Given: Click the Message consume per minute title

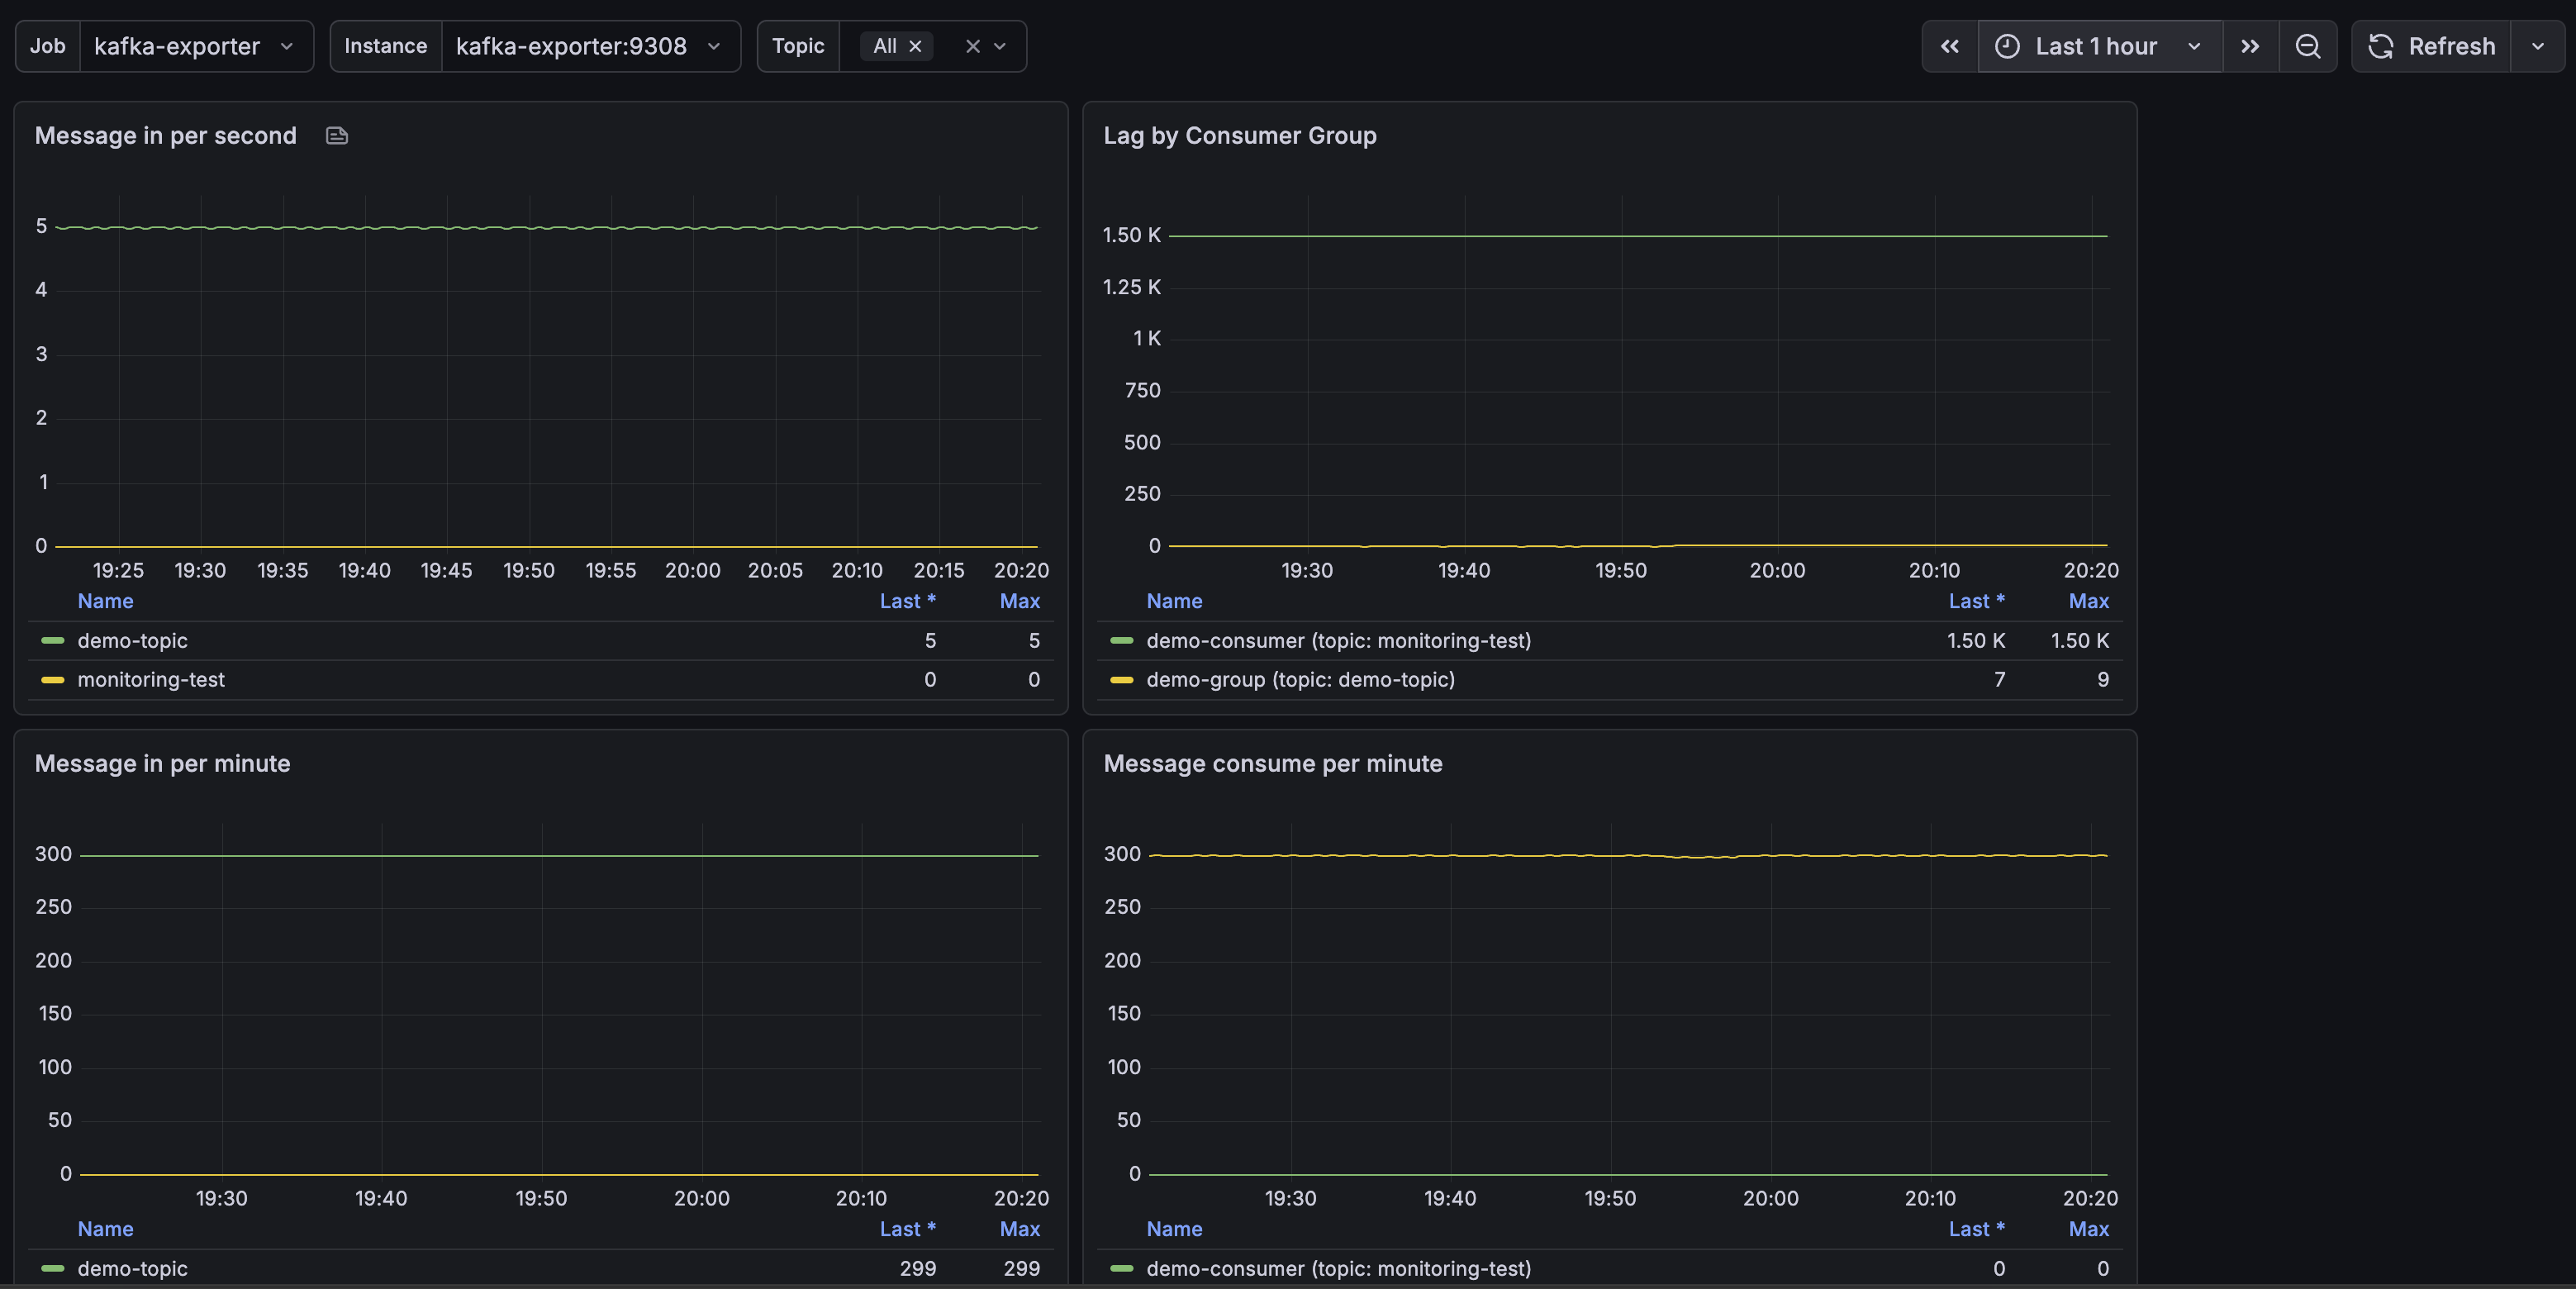Looking at the screenshot, I should point(1273,764).
